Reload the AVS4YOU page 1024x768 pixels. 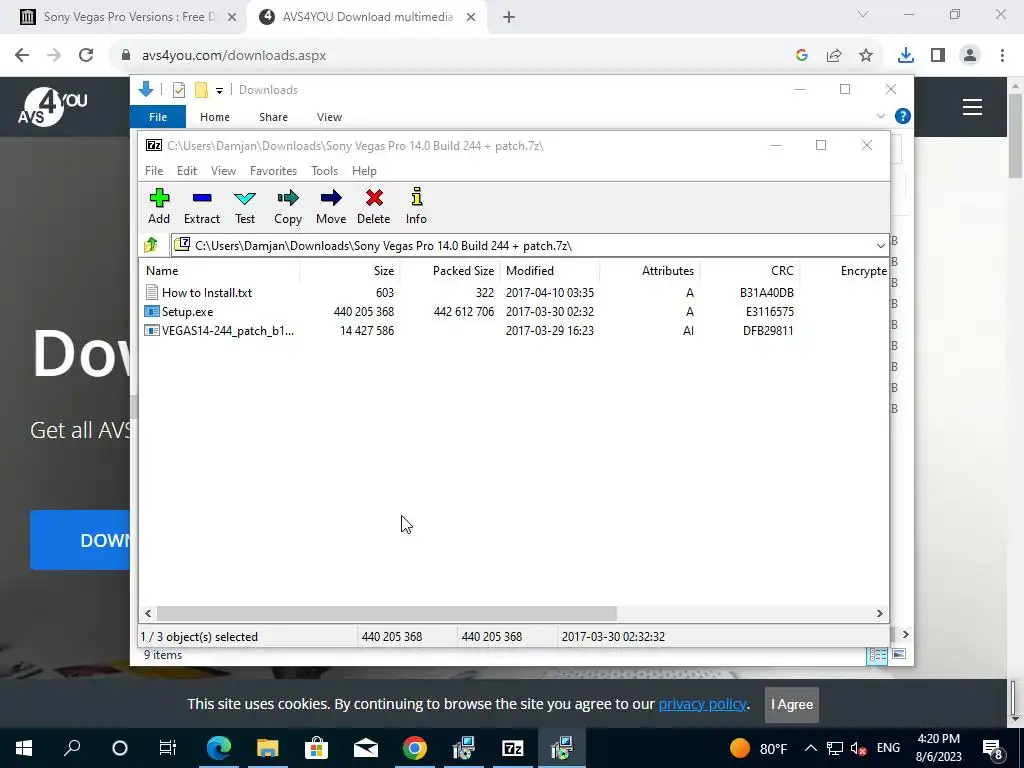pos(86,56)
